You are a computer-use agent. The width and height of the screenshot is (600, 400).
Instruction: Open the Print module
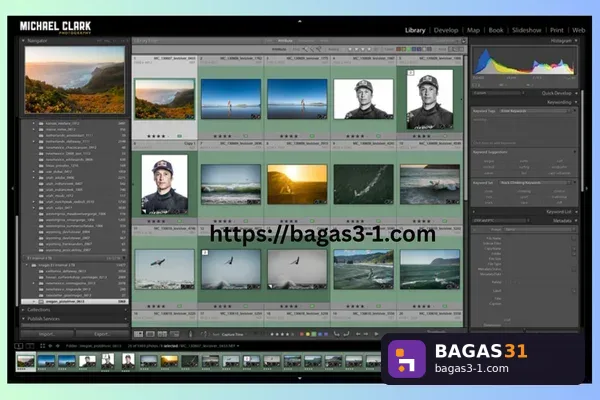click(557, 30)
